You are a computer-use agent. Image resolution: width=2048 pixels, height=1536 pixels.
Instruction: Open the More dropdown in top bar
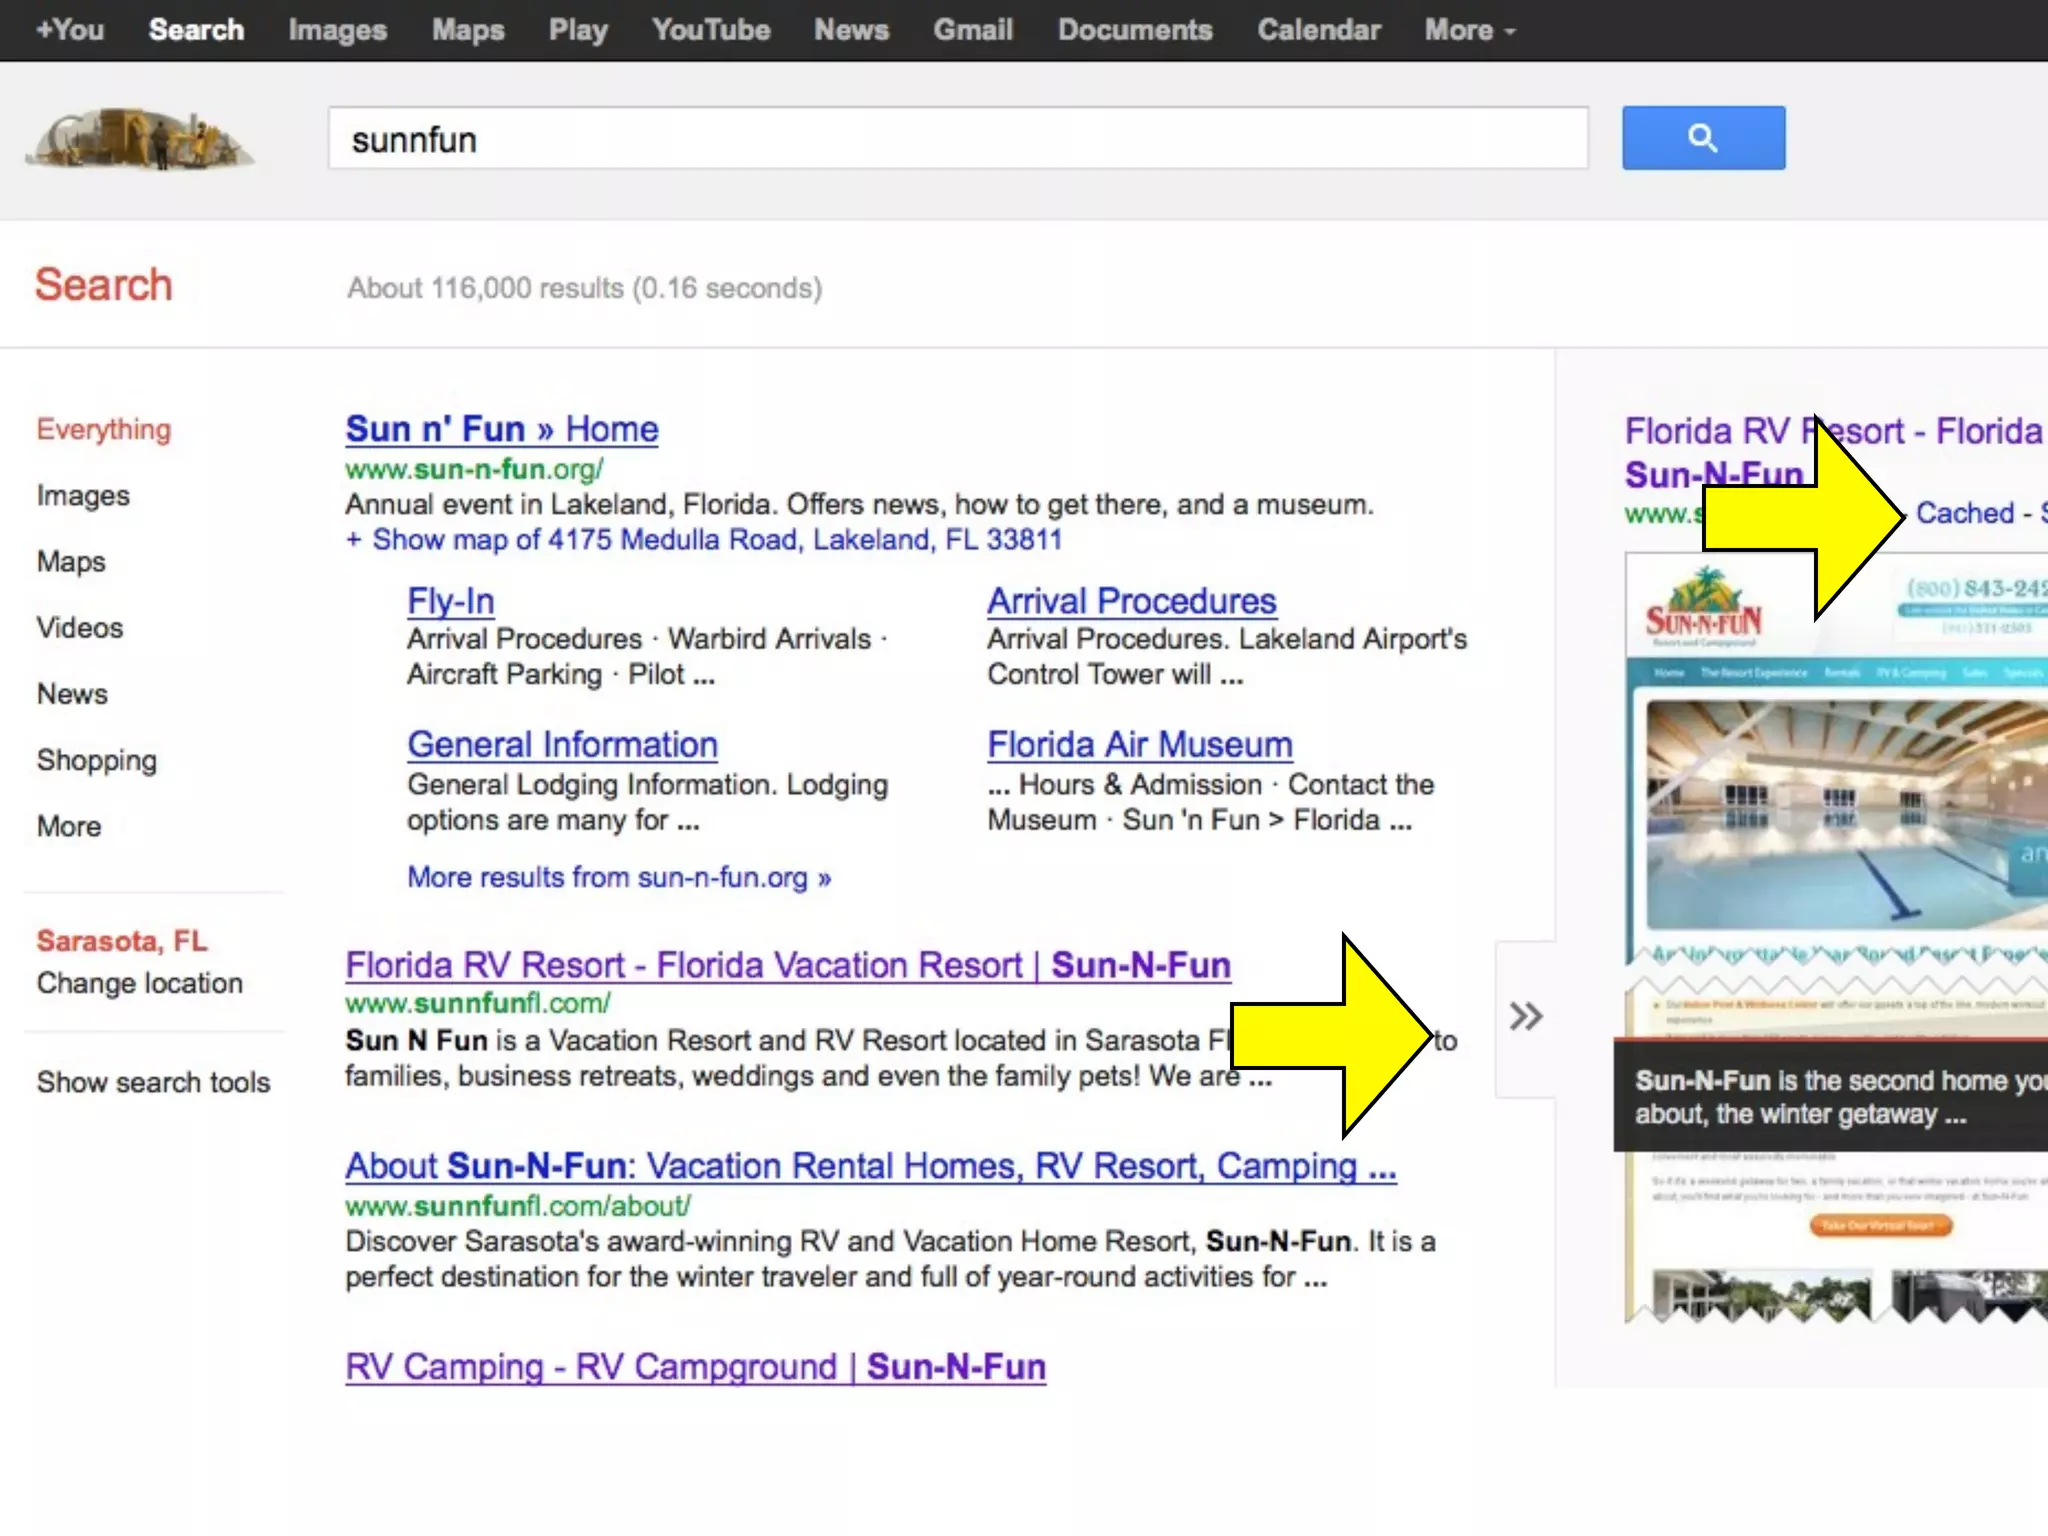point(1468,30)
